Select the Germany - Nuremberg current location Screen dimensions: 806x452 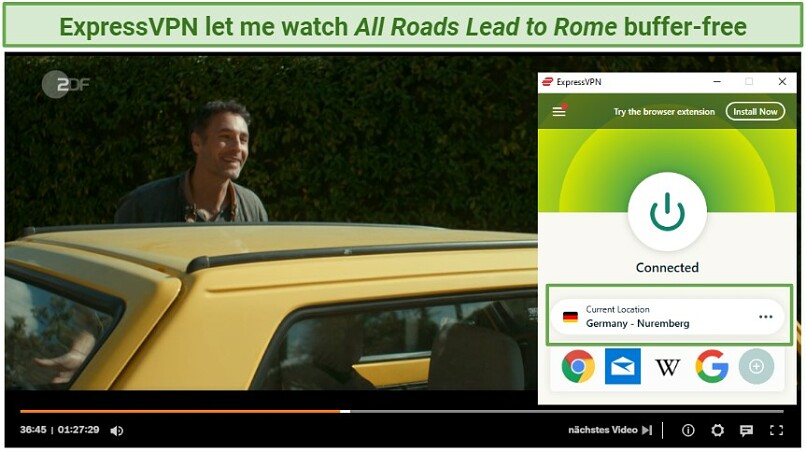(x=667, y=317)
